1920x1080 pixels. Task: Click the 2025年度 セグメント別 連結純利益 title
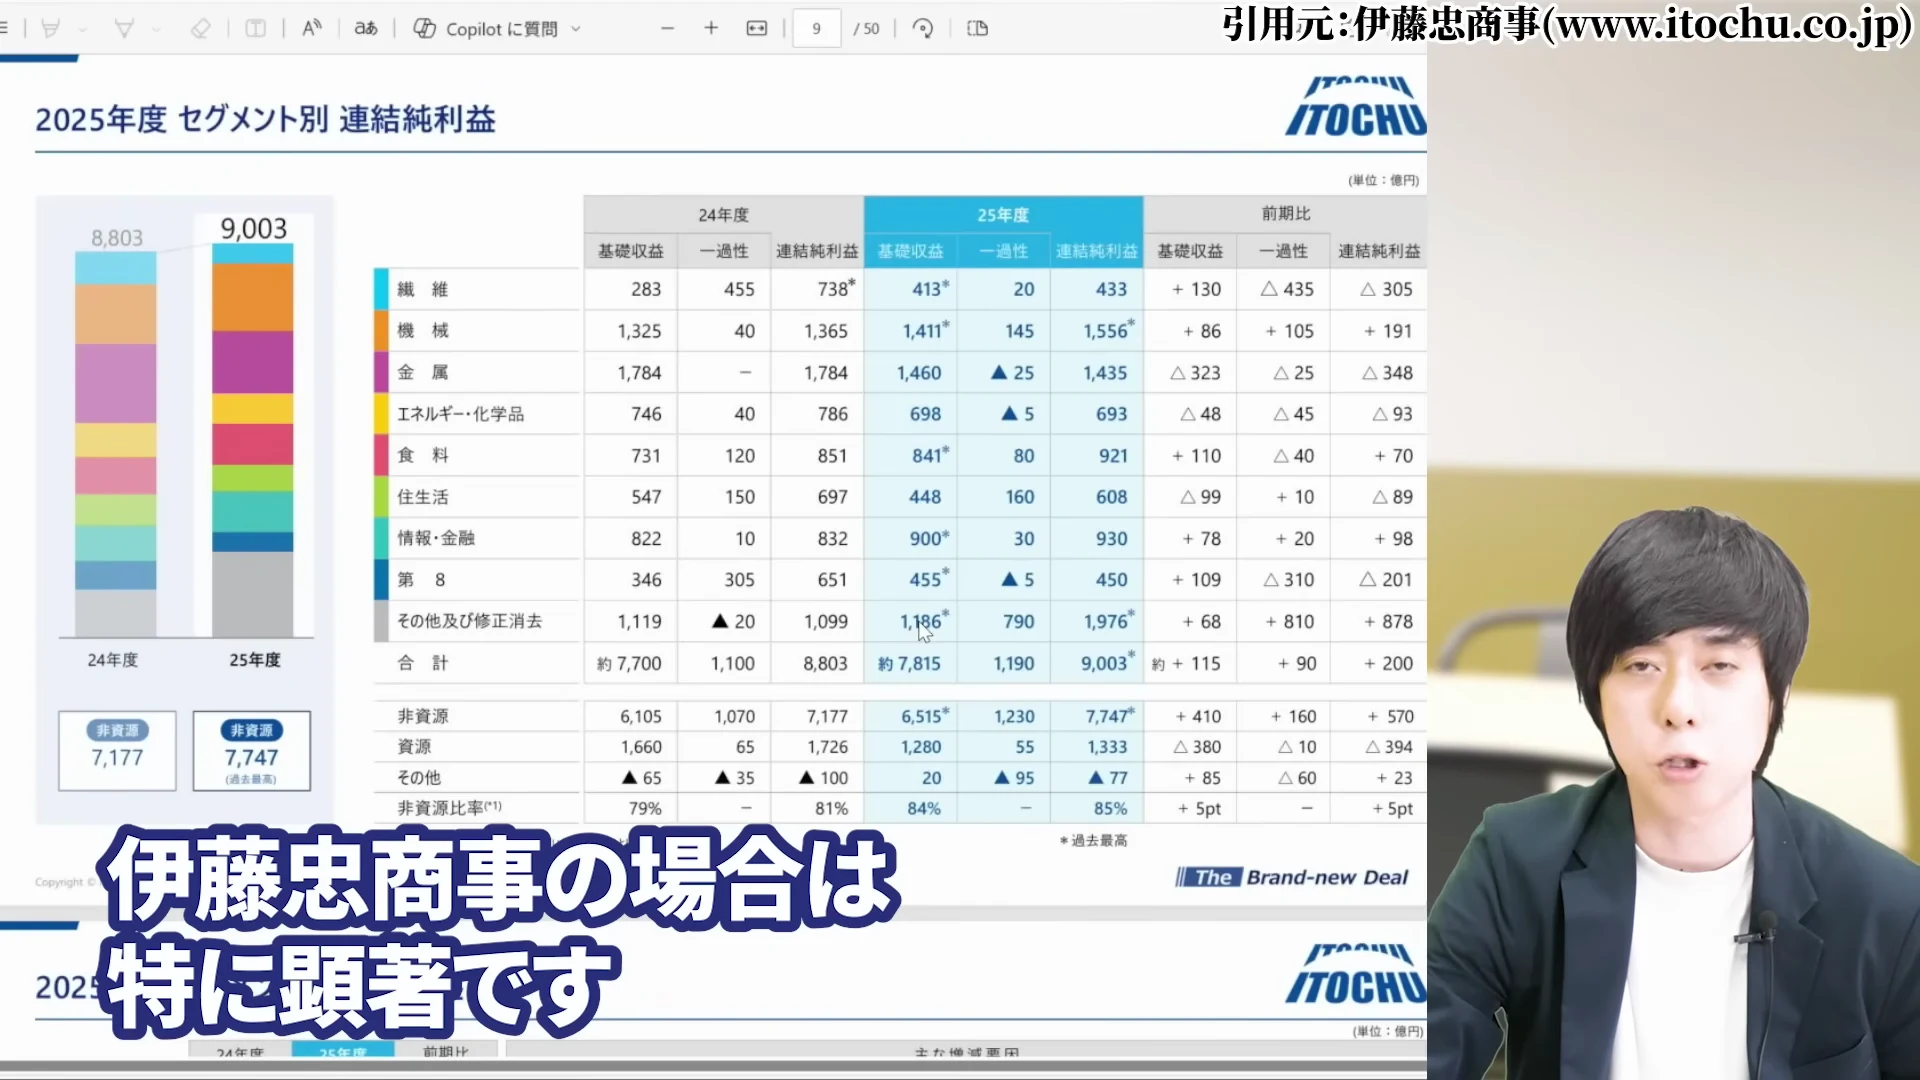click(x=266, y=120)
